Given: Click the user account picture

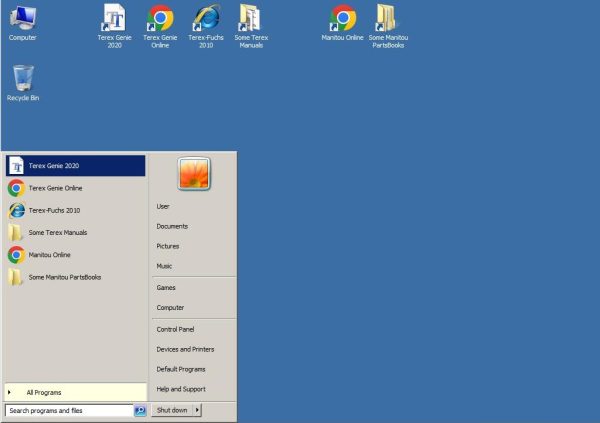Looking at the screenshot, I should [x=194, y=174].
